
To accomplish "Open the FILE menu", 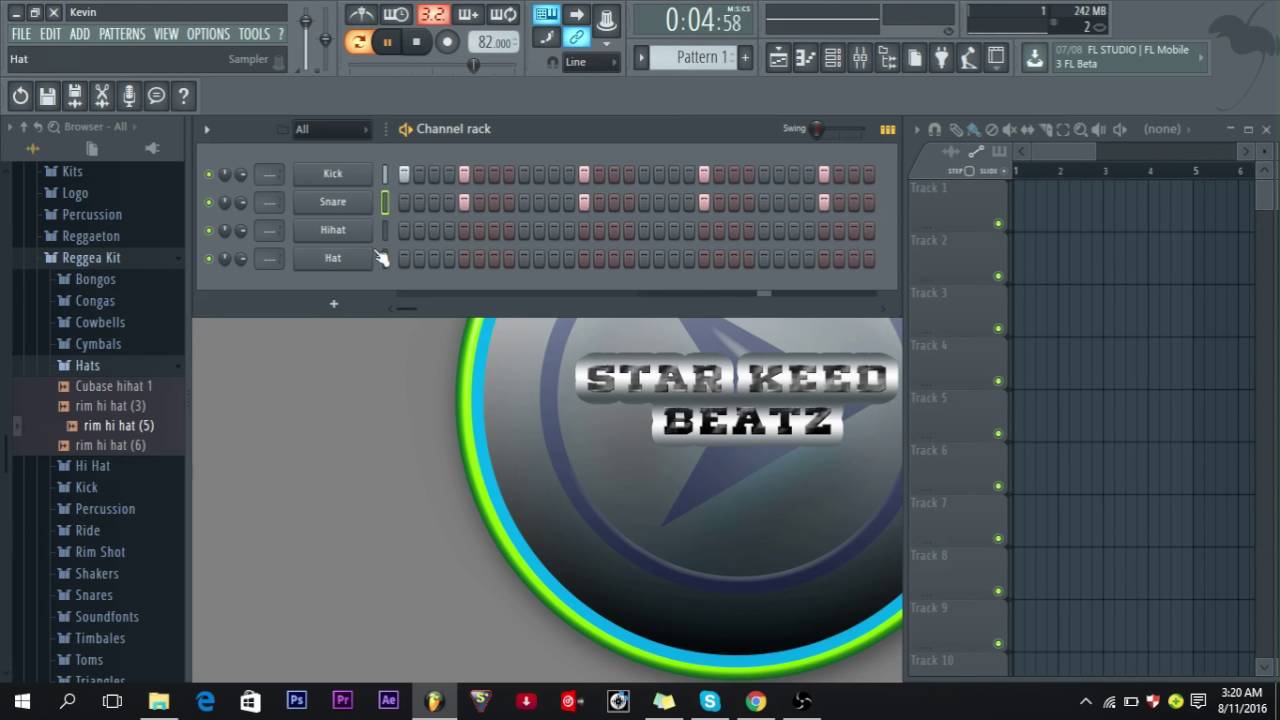I will point(21,34).
